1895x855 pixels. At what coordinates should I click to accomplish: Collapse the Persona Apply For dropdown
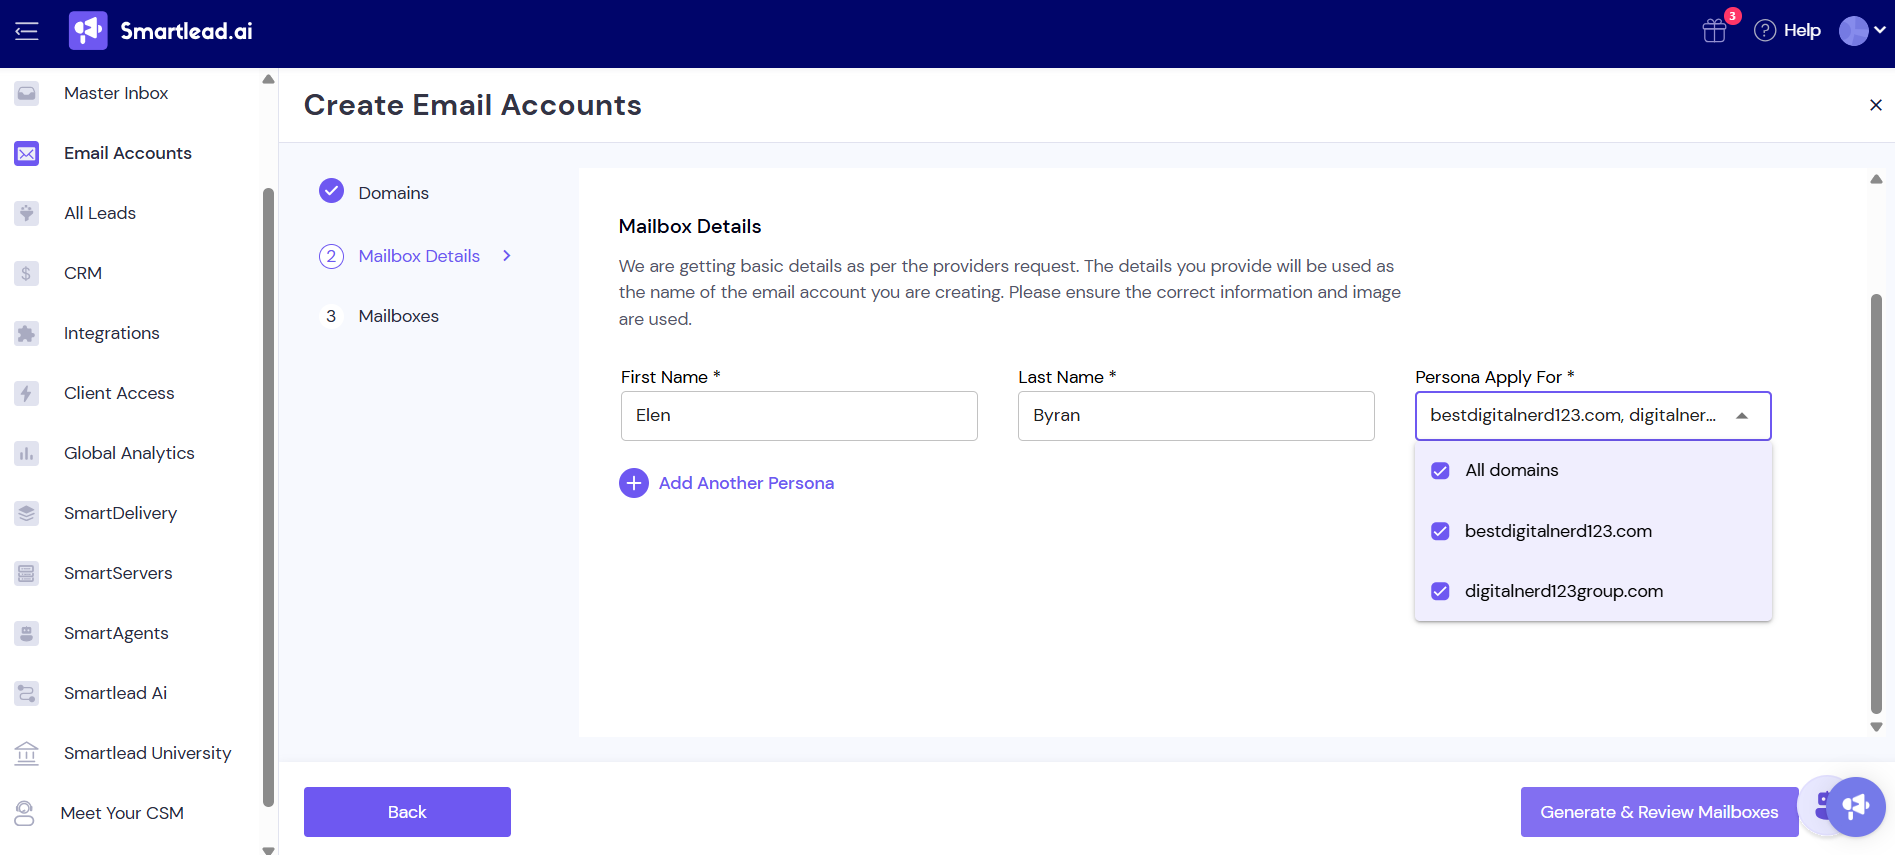1742,416
